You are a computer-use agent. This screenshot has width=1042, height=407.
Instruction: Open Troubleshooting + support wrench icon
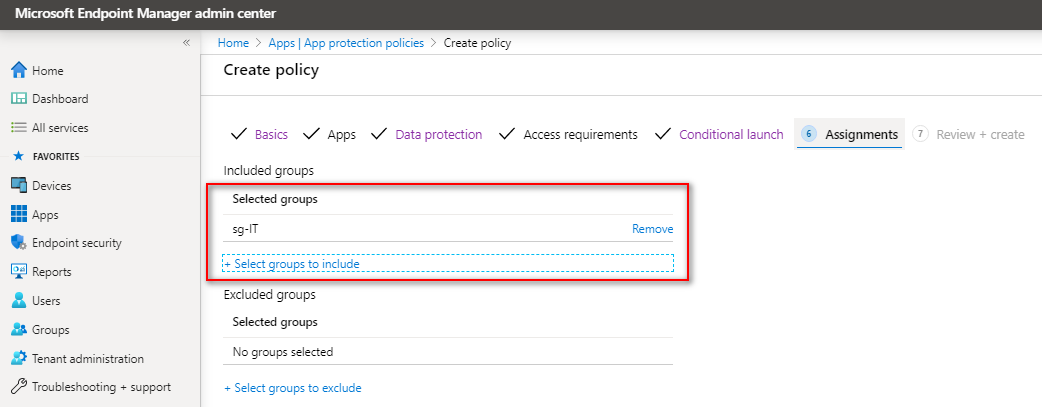(19, 387)
